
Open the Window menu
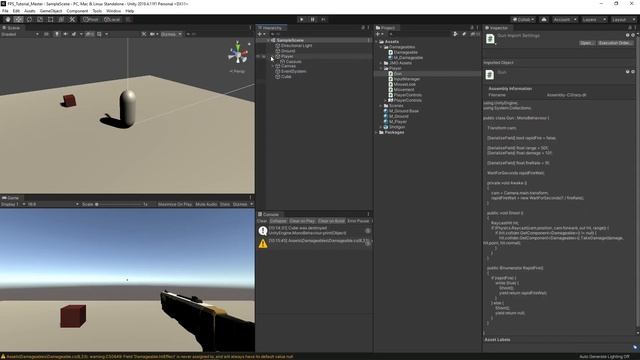click(113, 11)
